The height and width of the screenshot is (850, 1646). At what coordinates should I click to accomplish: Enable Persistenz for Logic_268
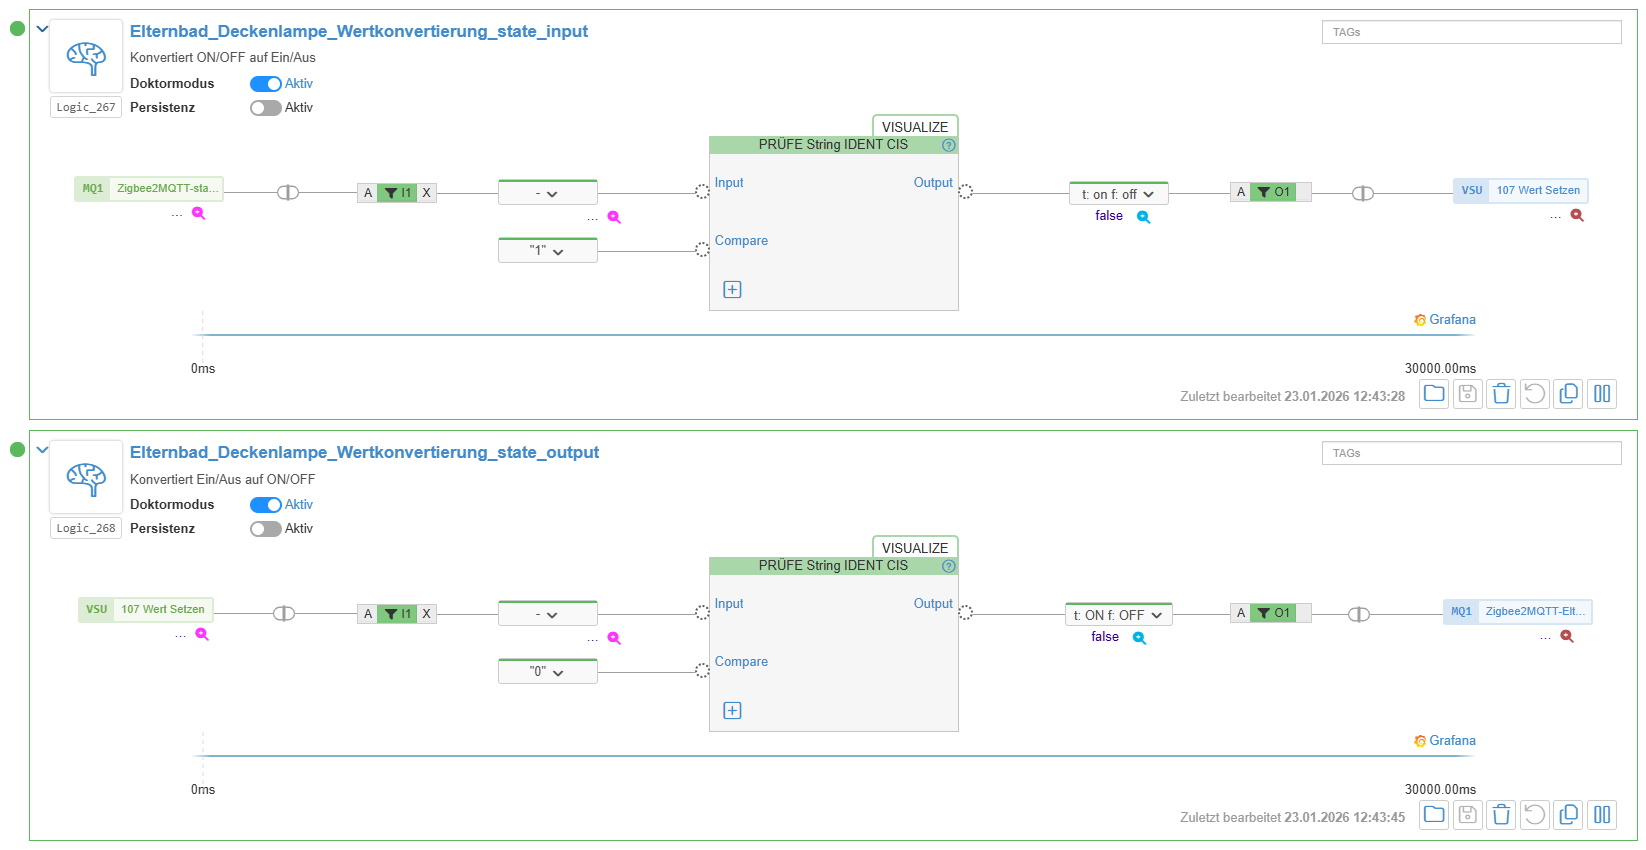[265, 529]
